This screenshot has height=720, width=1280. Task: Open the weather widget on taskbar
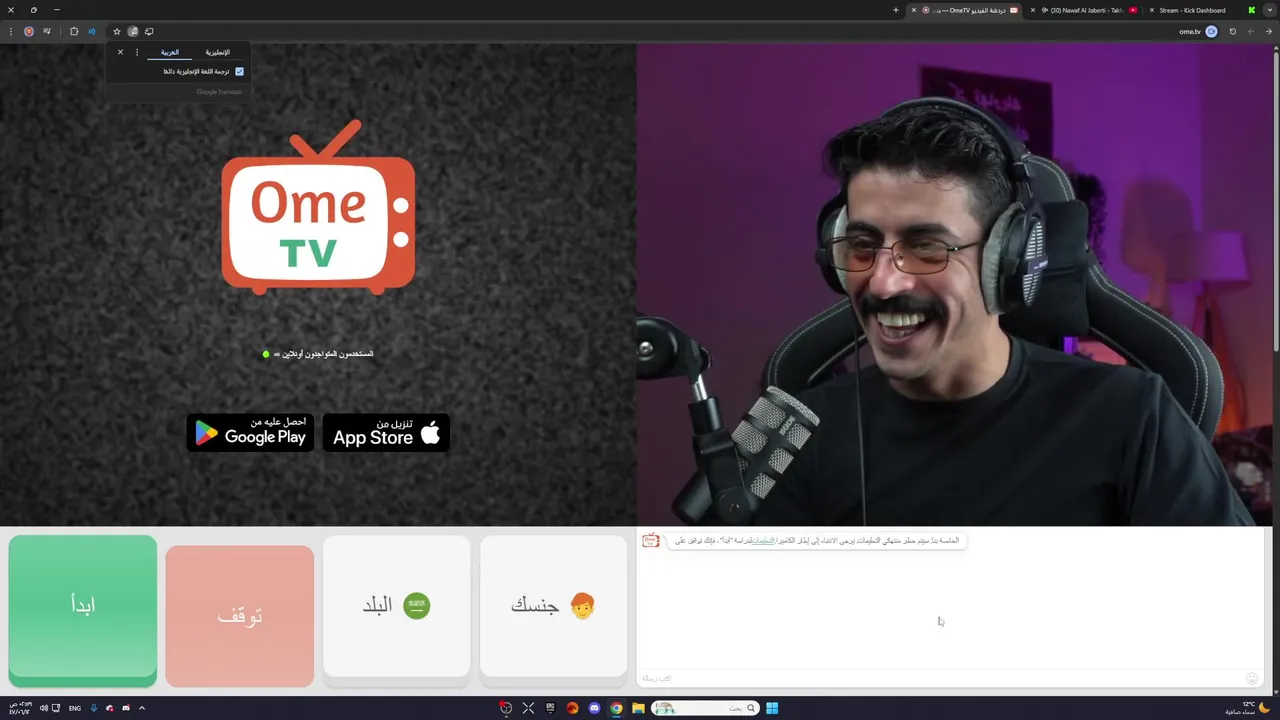[1247, 708]
